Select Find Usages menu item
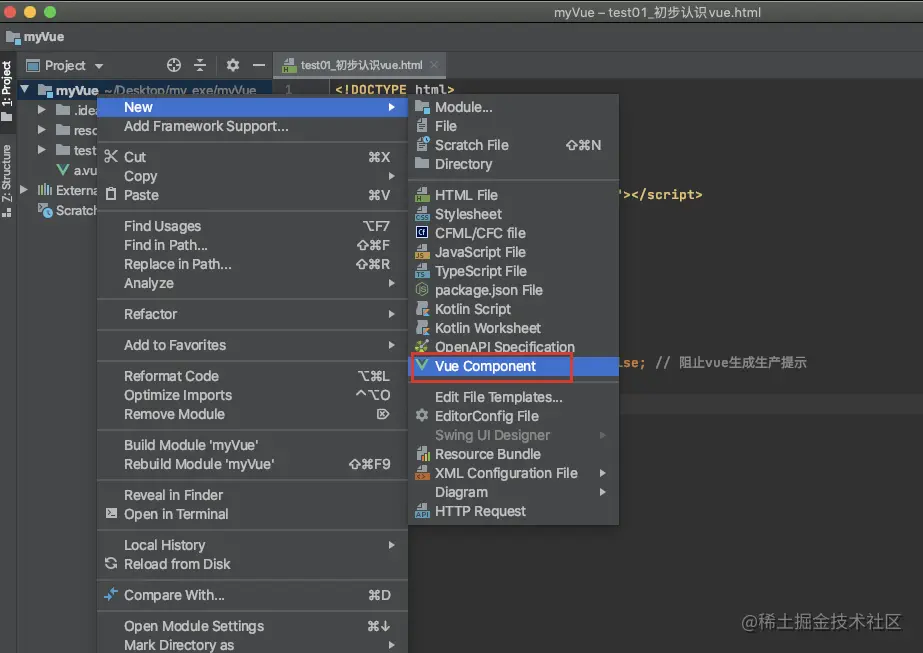 [x=253, y=226]
